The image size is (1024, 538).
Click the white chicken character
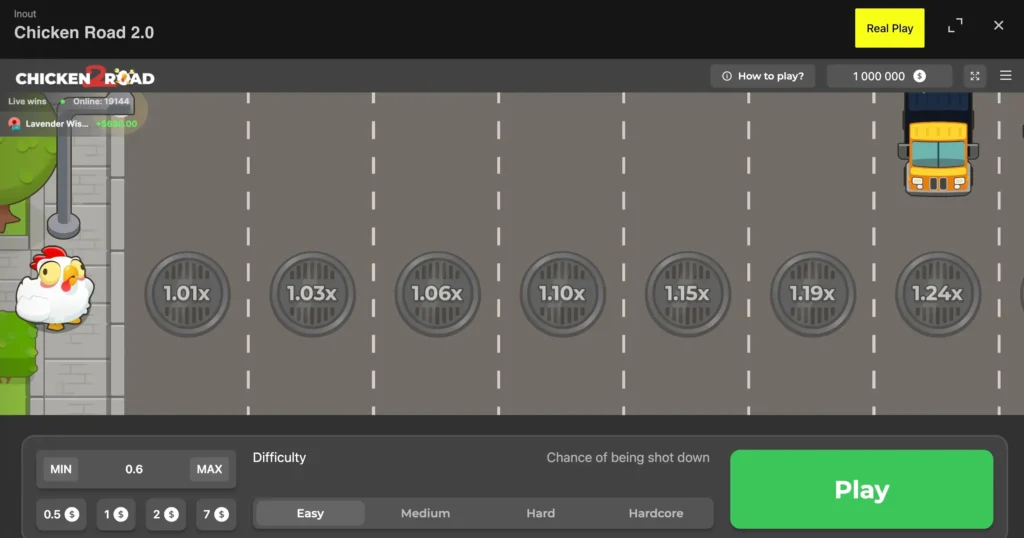pos(55,289)
